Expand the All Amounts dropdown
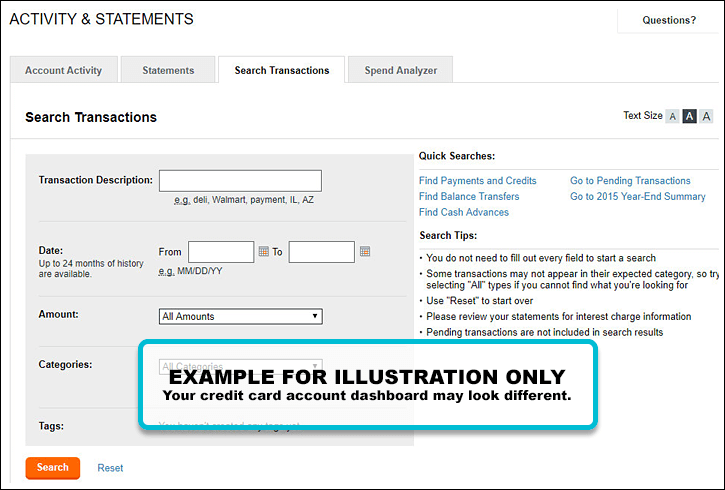This screenshot has height=490, width=725. click(240, 316)
